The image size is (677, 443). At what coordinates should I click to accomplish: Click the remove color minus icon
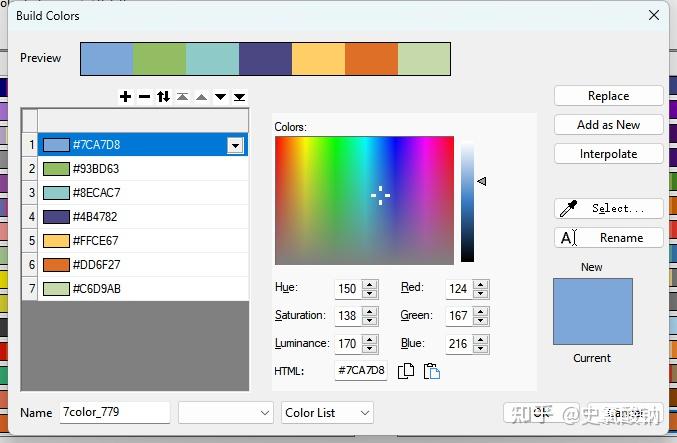click(144, 97)
